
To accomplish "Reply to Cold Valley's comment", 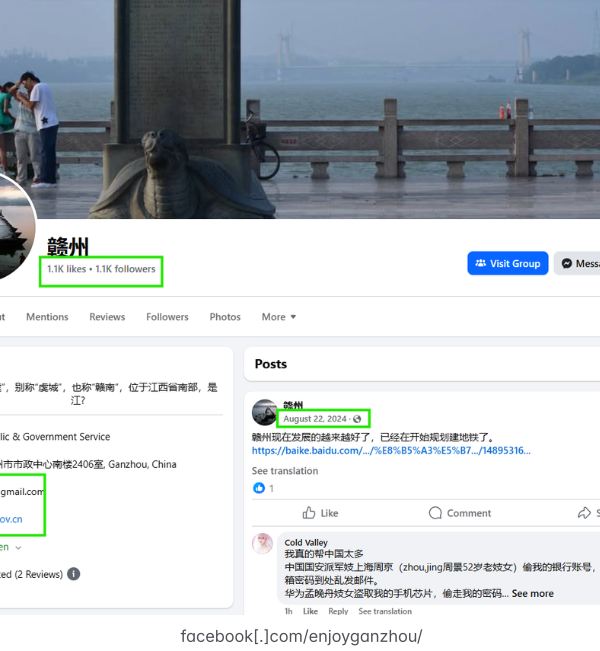I will 338,611.
